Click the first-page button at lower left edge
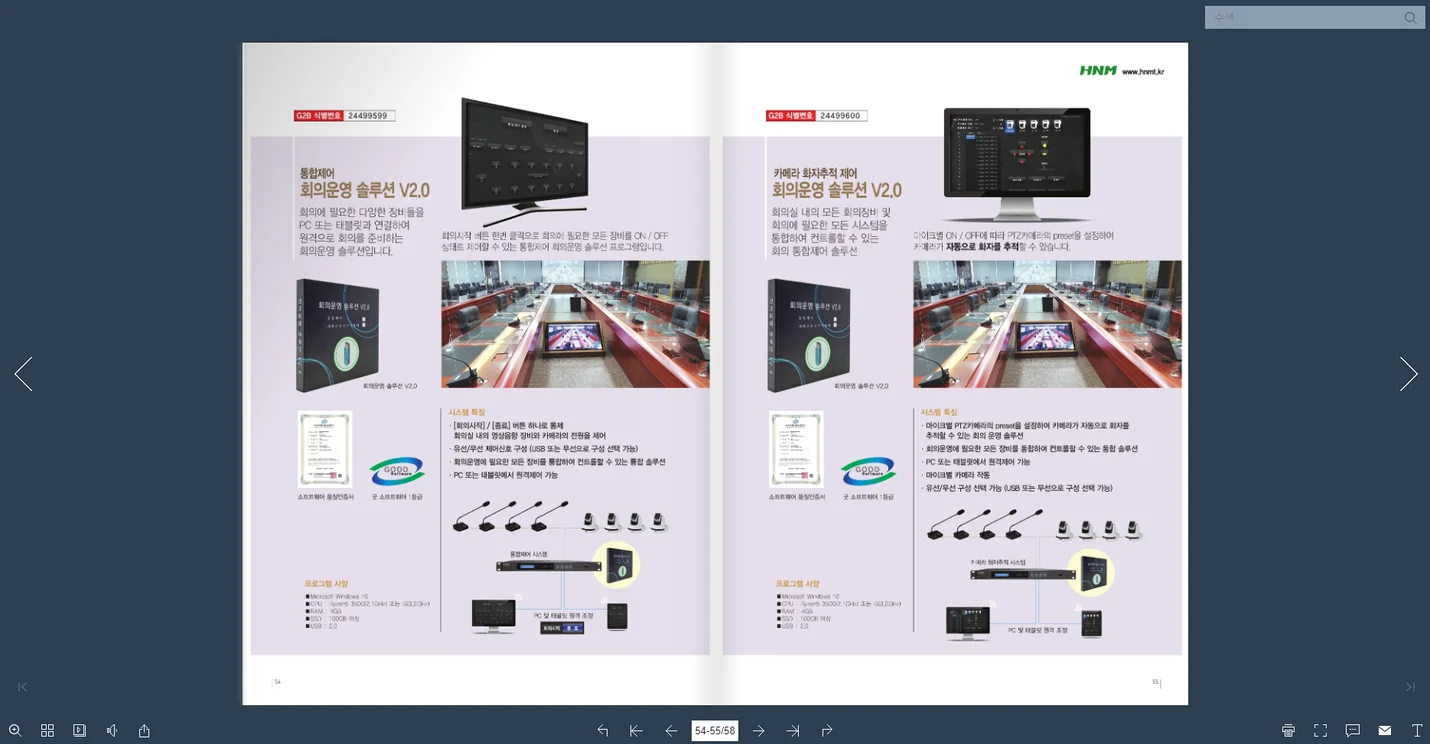The image size is (1430, 744). point(23,687)
